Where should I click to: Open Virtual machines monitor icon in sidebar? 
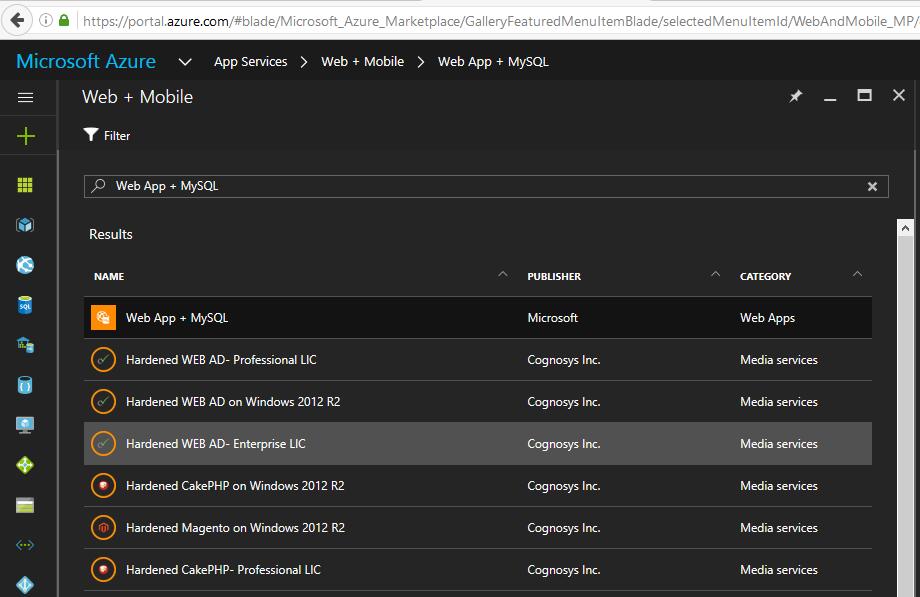point(25,425)
